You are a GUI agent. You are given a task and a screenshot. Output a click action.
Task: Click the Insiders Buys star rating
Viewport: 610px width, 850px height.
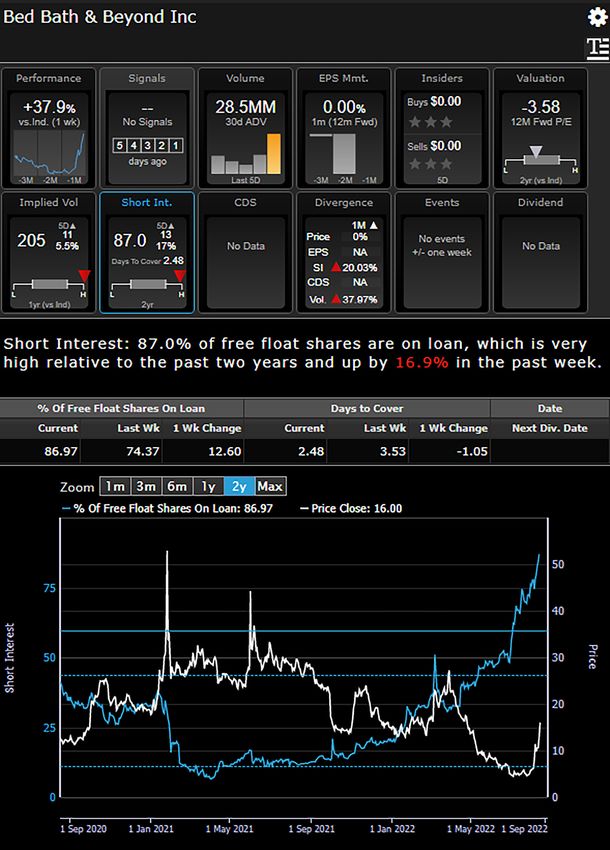point(431,122)
